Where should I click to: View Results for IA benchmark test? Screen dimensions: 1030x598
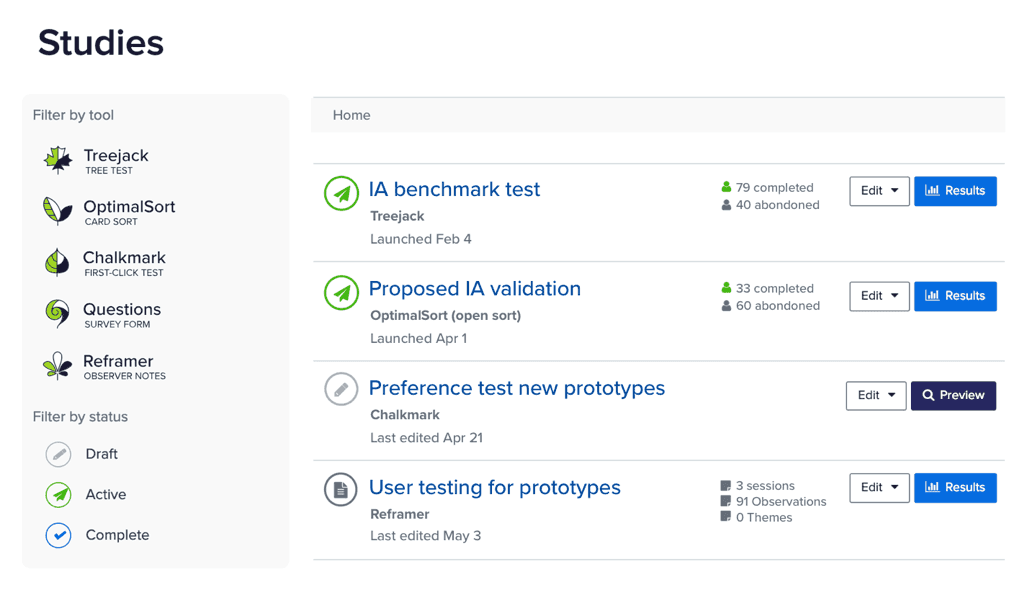click(956, 191)
